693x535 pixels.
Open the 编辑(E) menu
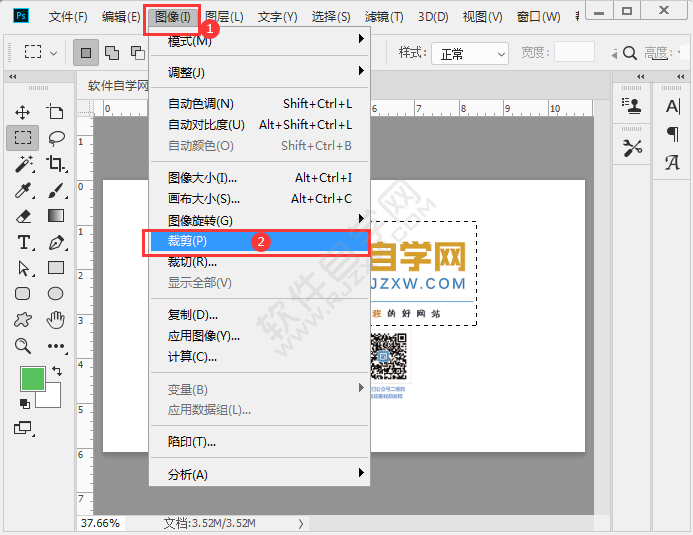click(121, 17)
